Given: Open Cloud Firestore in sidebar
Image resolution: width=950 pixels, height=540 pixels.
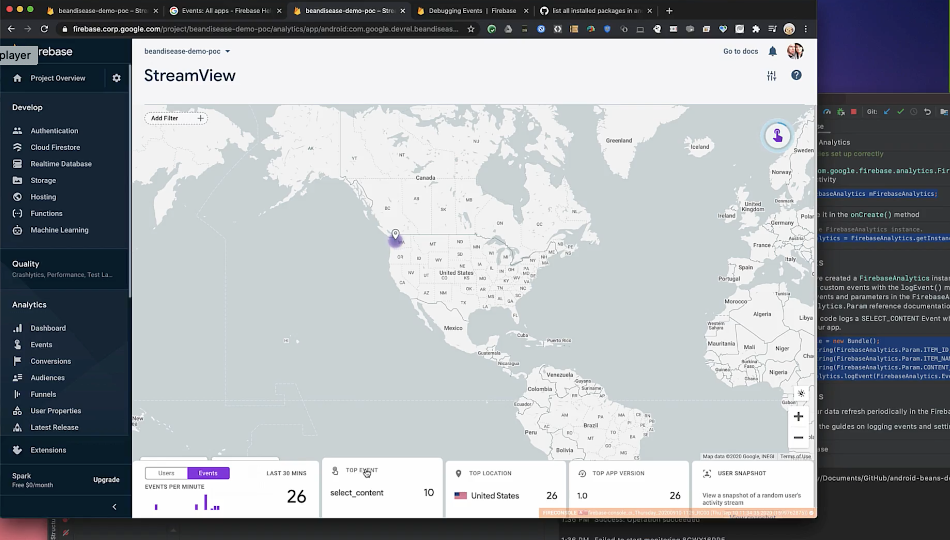Looking at the screenshot, I should coord(55,147).
